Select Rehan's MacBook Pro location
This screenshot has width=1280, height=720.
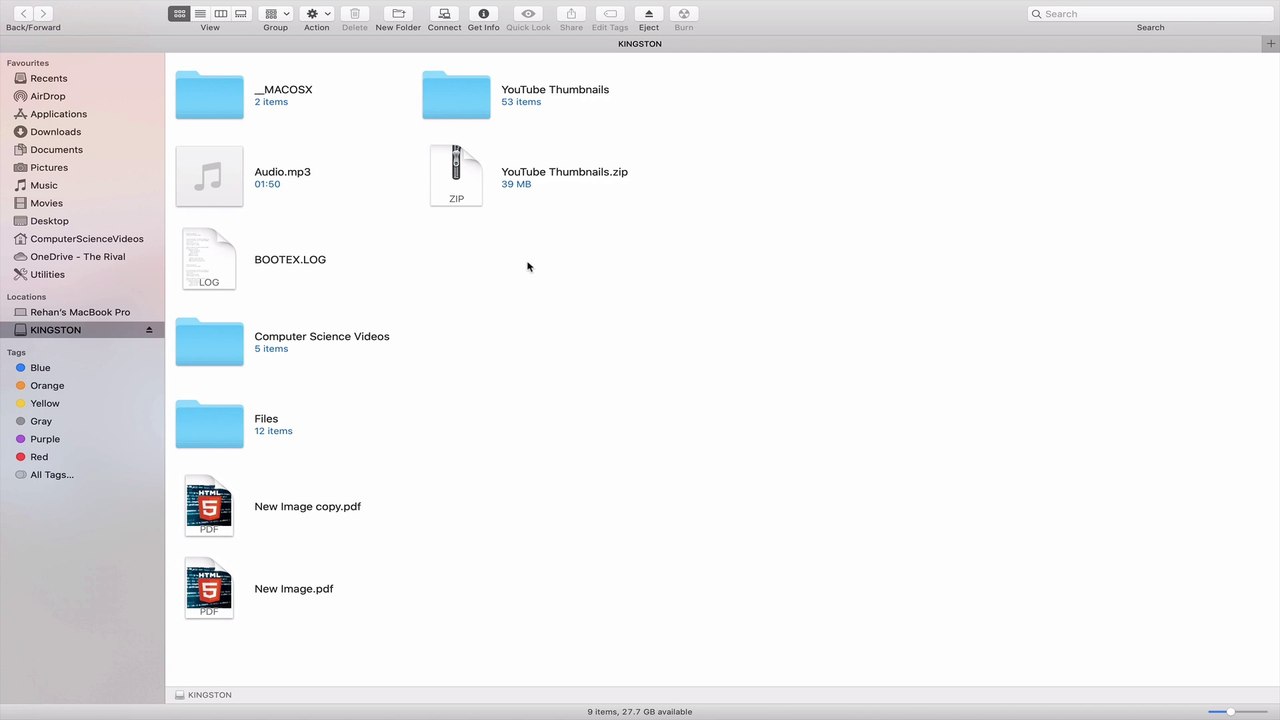coord(82,312)
